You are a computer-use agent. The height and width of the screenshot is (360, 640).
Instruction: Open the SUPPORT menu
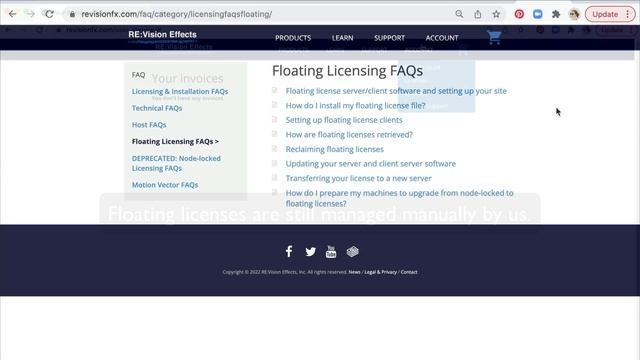(x=389, y=38)
